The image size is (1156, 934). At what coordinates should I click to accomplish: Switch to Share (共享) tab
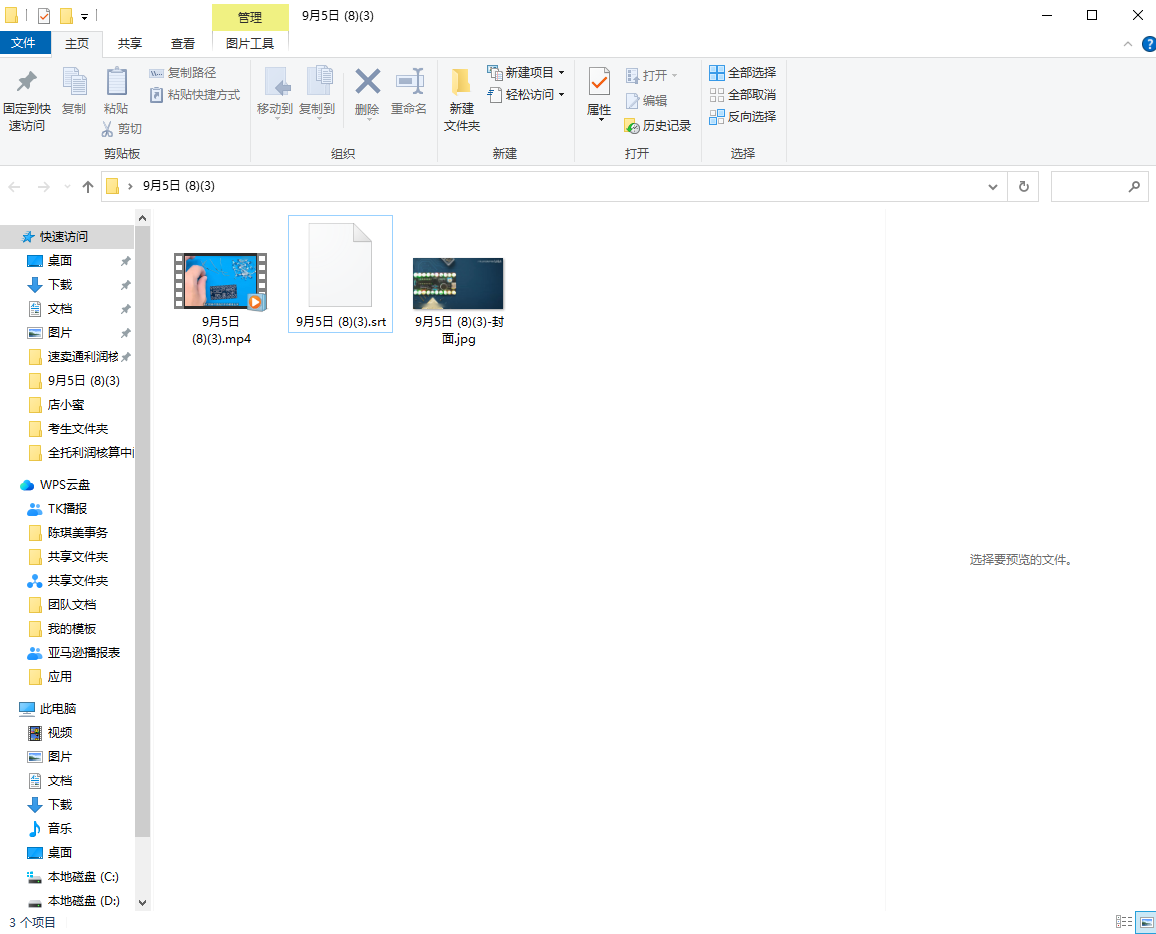(130, 43)
